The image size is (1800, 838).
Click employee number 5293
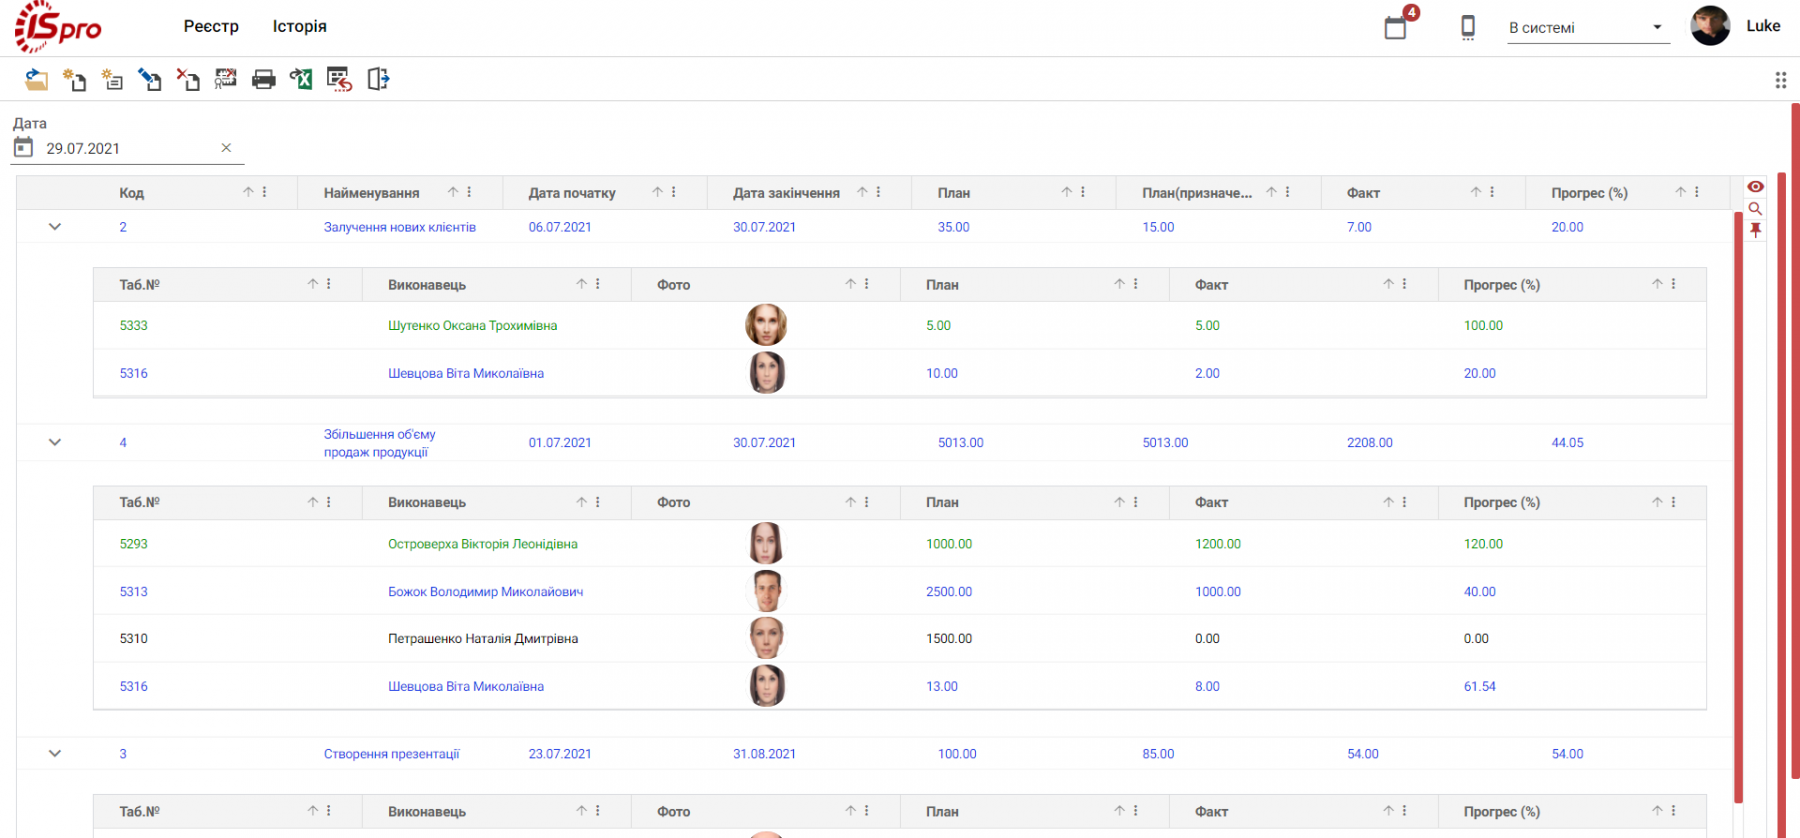click(x=133, y=544)
